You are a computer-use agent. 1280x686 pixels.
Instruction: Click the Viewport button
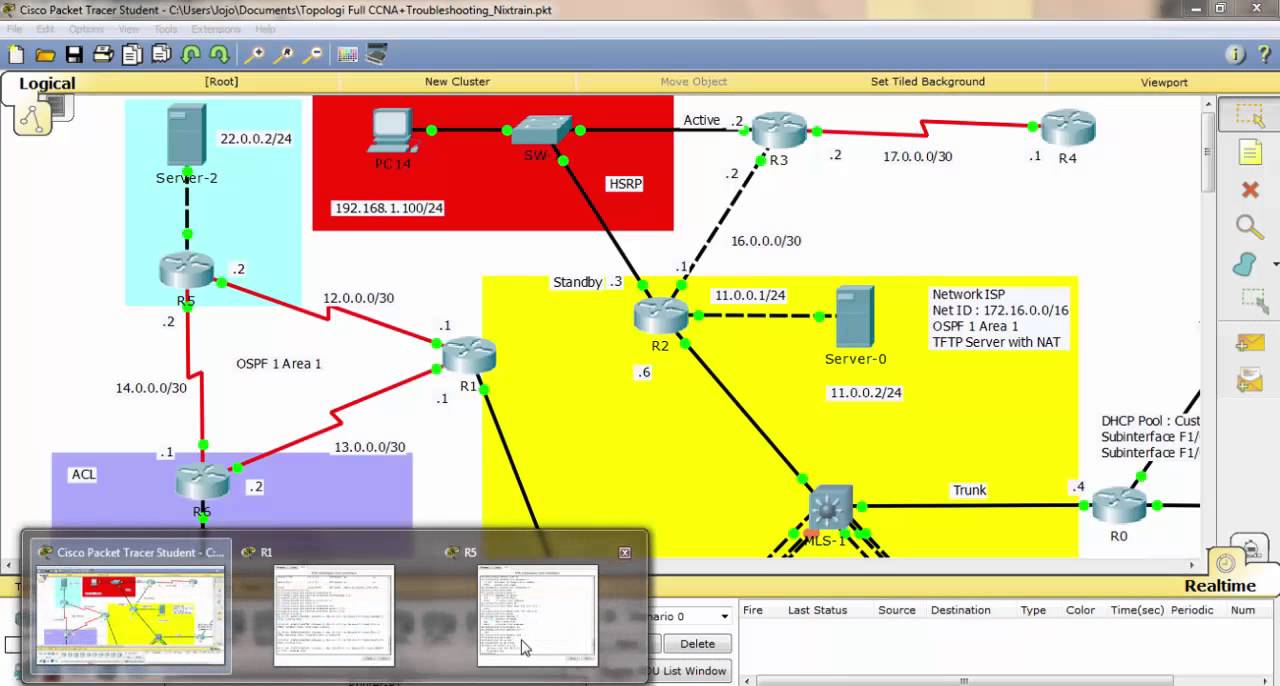(x=1164, y=82)
